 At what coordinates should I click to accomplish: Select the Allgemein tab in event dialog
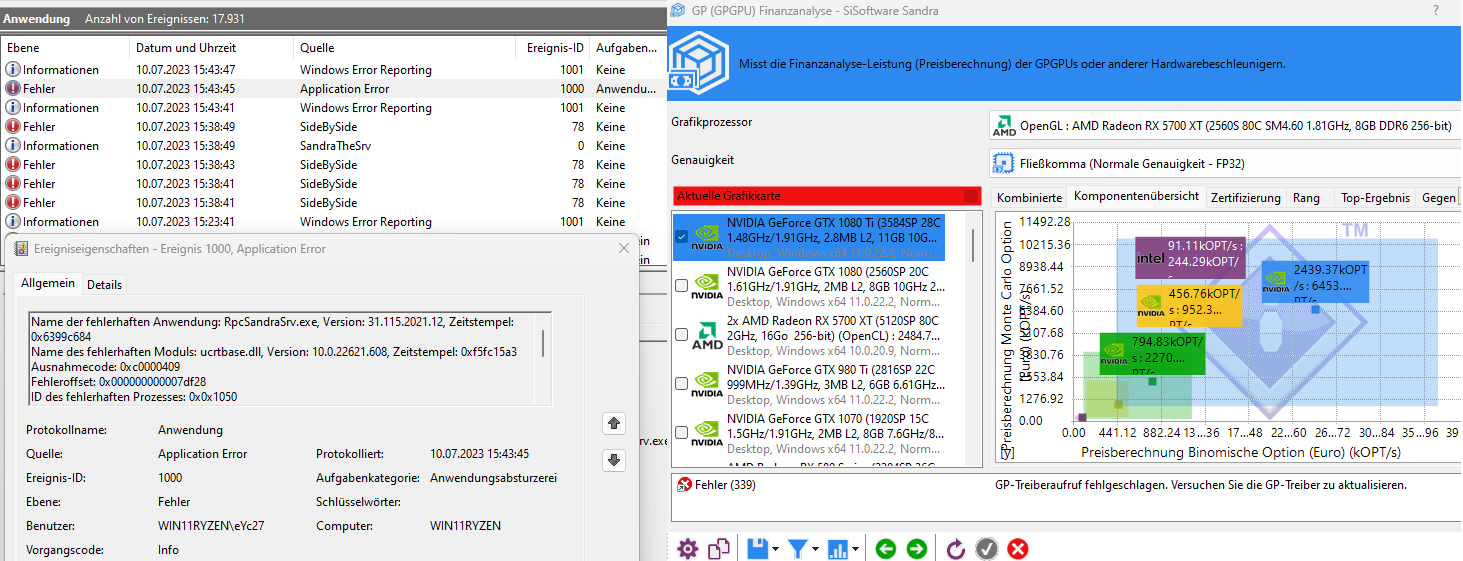tap(48, 284)
